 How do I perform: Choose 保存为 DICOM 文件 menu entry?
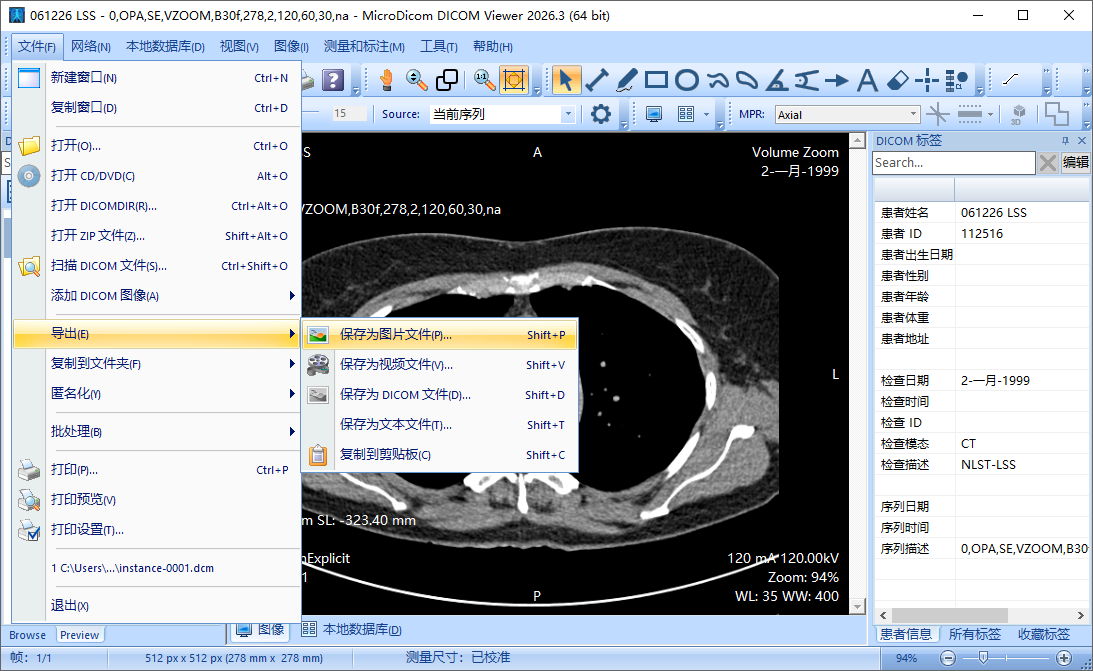[x=440, y=394]
